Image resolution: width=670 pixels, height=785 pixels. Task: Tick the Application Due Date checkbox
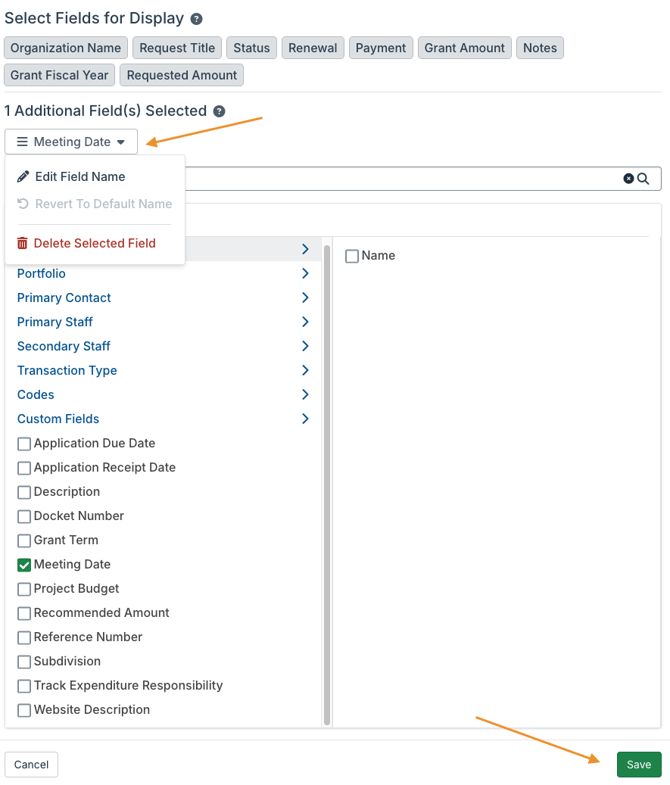coord(24,444)
